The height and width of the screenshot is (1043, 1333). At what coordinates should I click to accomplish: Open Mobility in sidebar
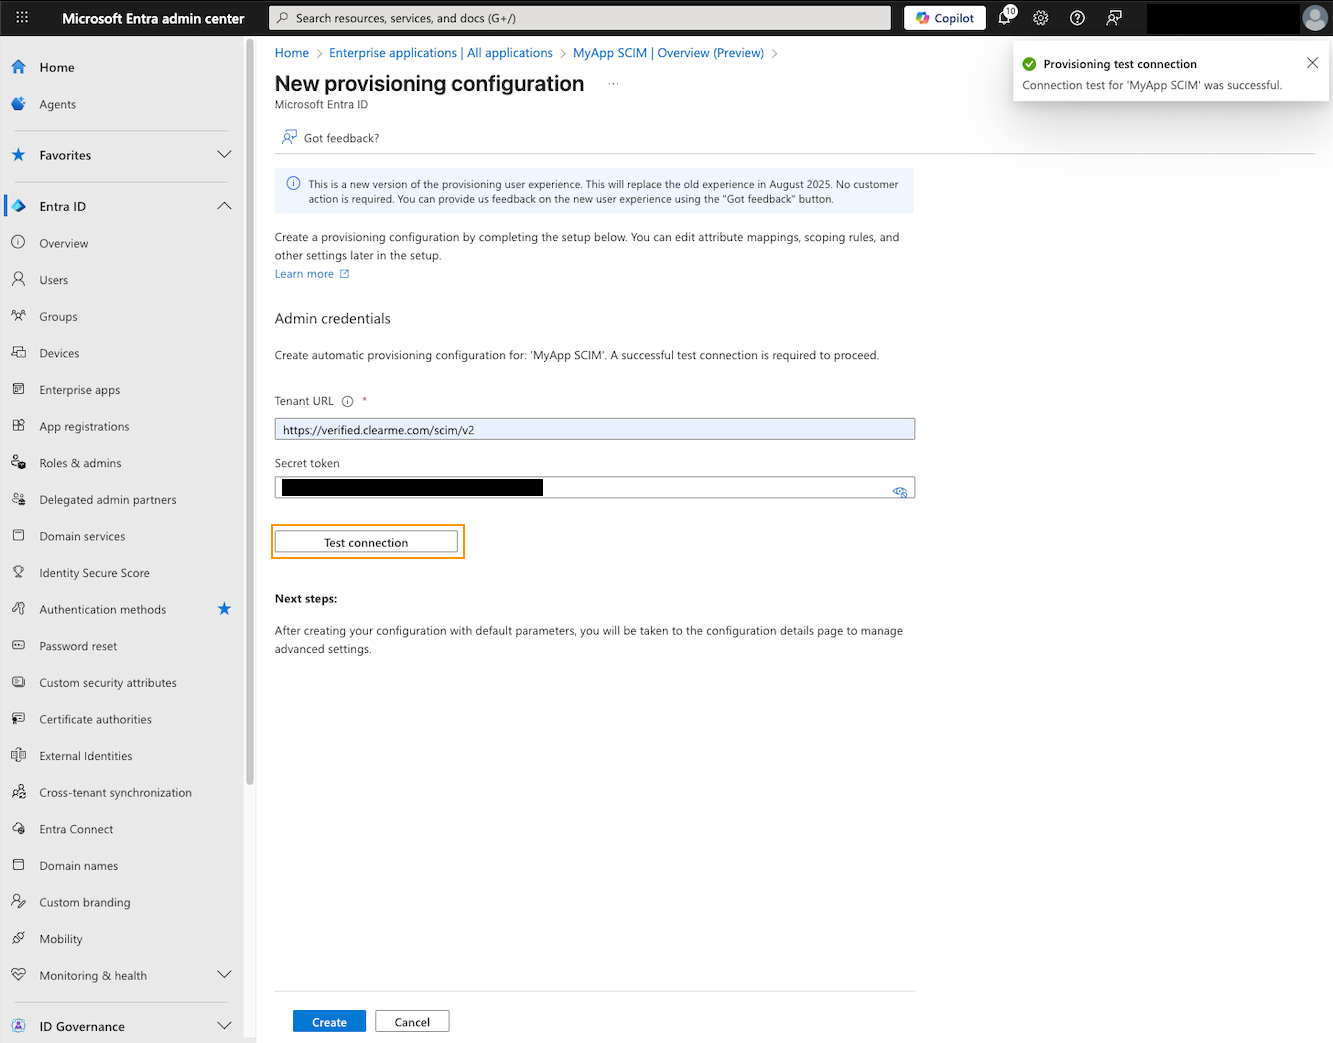pos(61,939)
